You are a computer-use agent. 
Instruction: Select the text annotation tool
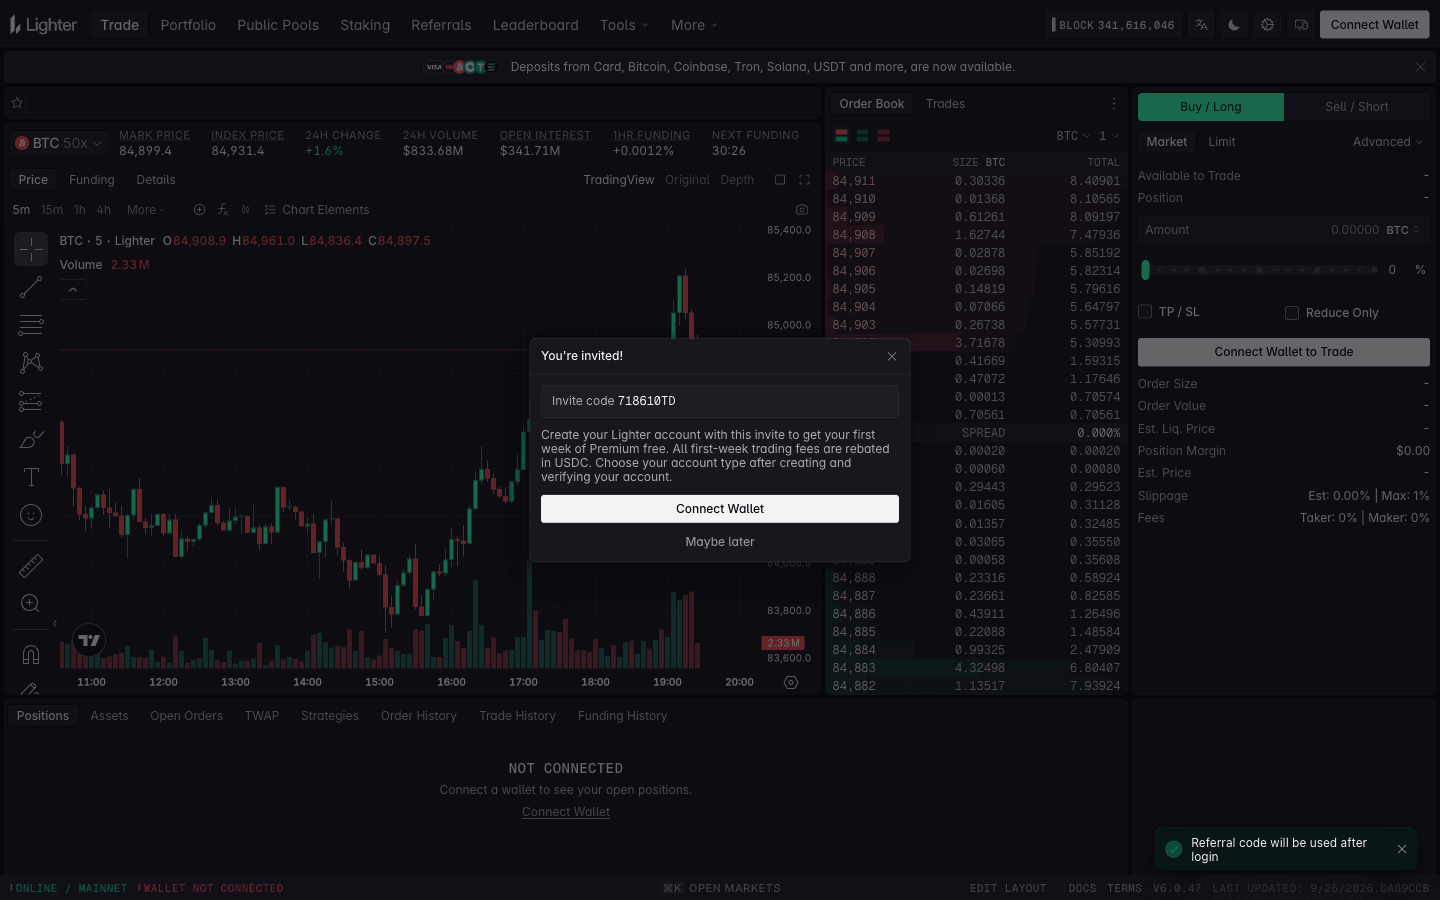point(31,477)
